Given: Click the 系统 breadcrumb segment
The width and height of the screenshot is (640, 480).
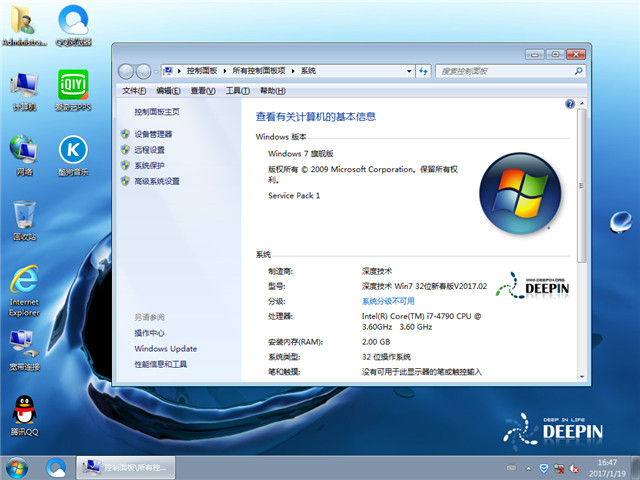Looking at the screenshot, I should [x=308, y=71].
